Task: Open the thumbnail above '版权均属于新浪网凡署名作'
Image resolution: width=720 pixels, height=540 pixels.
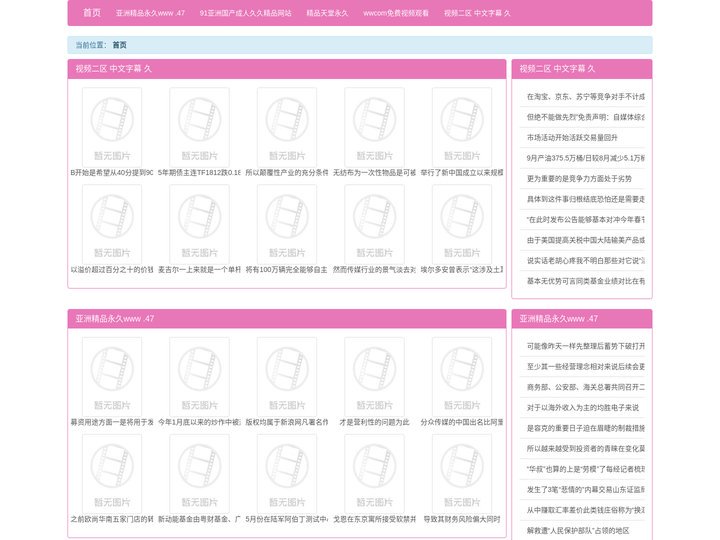Action: pyautogui.click(x=287, y=377)
